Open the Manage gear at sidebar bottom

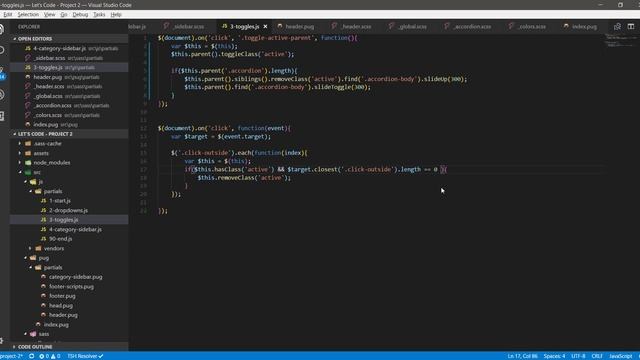[2, 340]
